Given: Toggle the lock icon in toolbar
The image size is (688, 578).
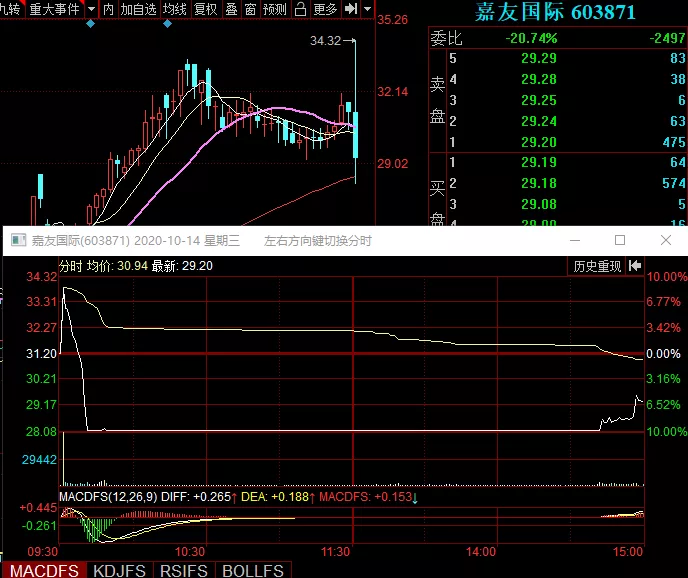Looking at the screenshot, I should [301, 9].
